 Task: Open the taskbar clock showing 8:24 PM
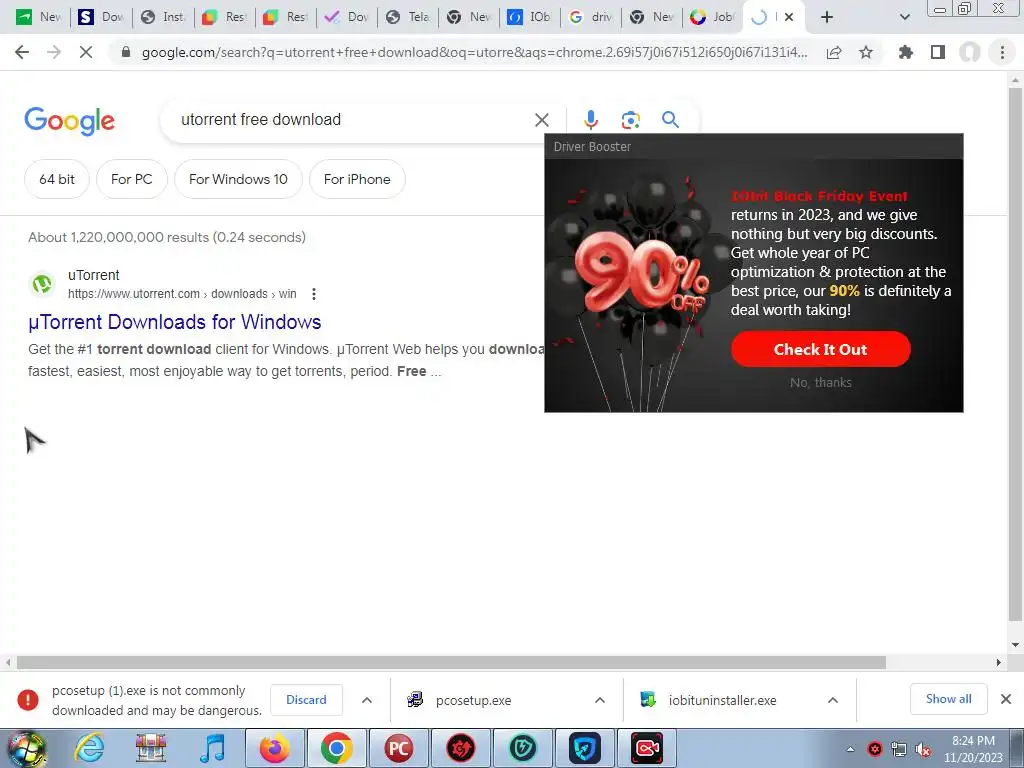973,749
